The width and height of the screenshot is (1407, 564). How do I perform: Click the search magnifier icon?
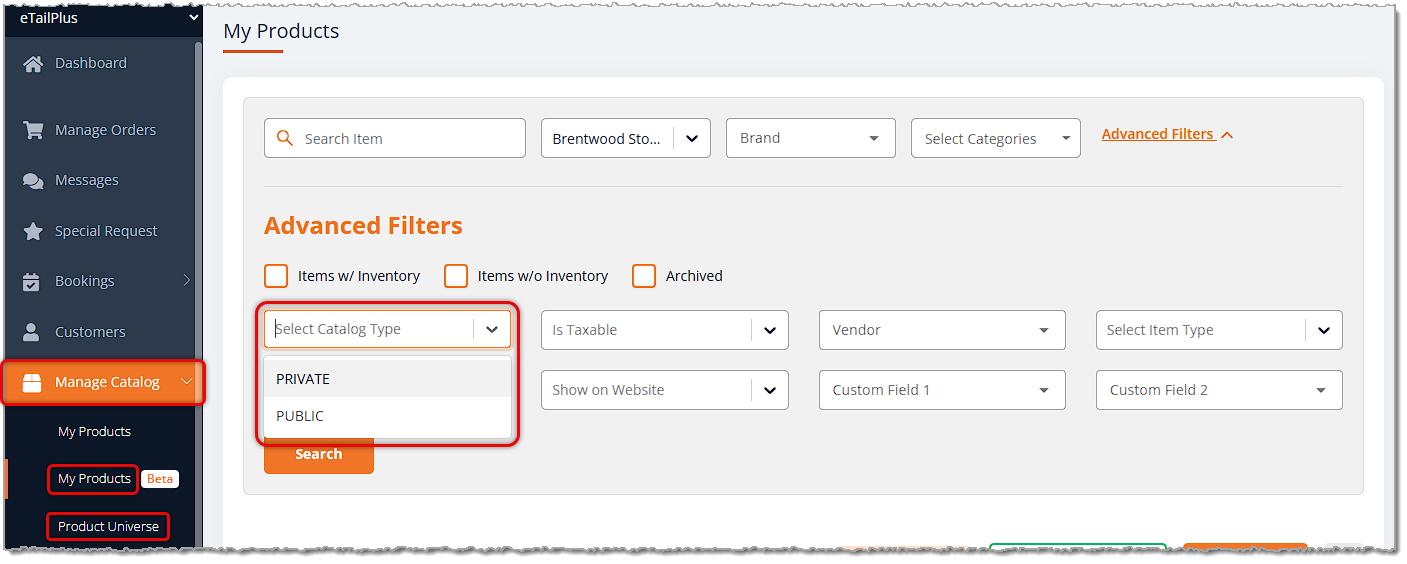click(285, 138)
